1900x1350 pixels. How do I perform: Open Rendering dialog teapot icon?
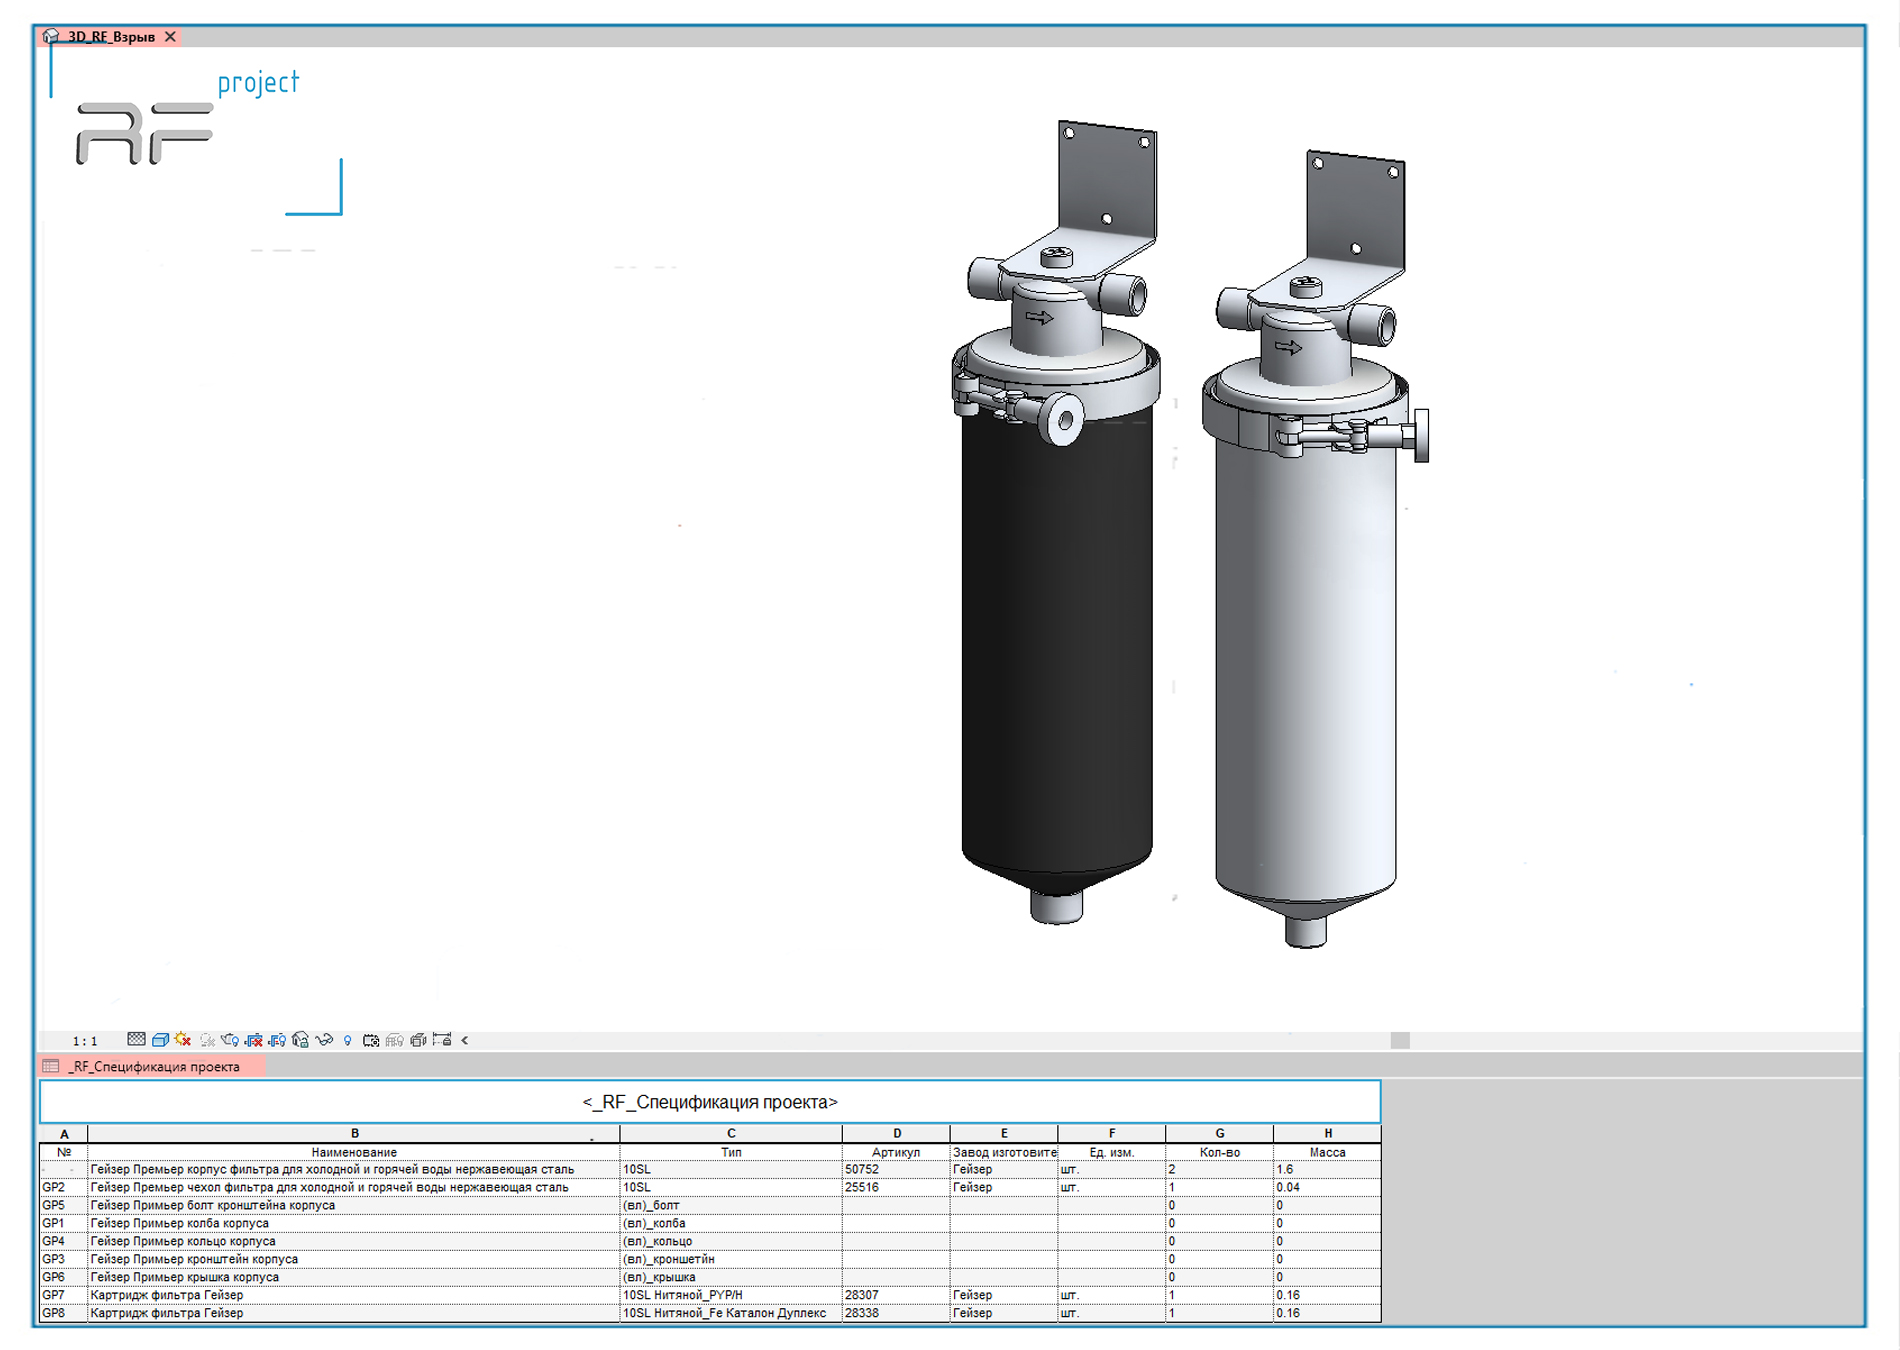(x=230, y=1040)
